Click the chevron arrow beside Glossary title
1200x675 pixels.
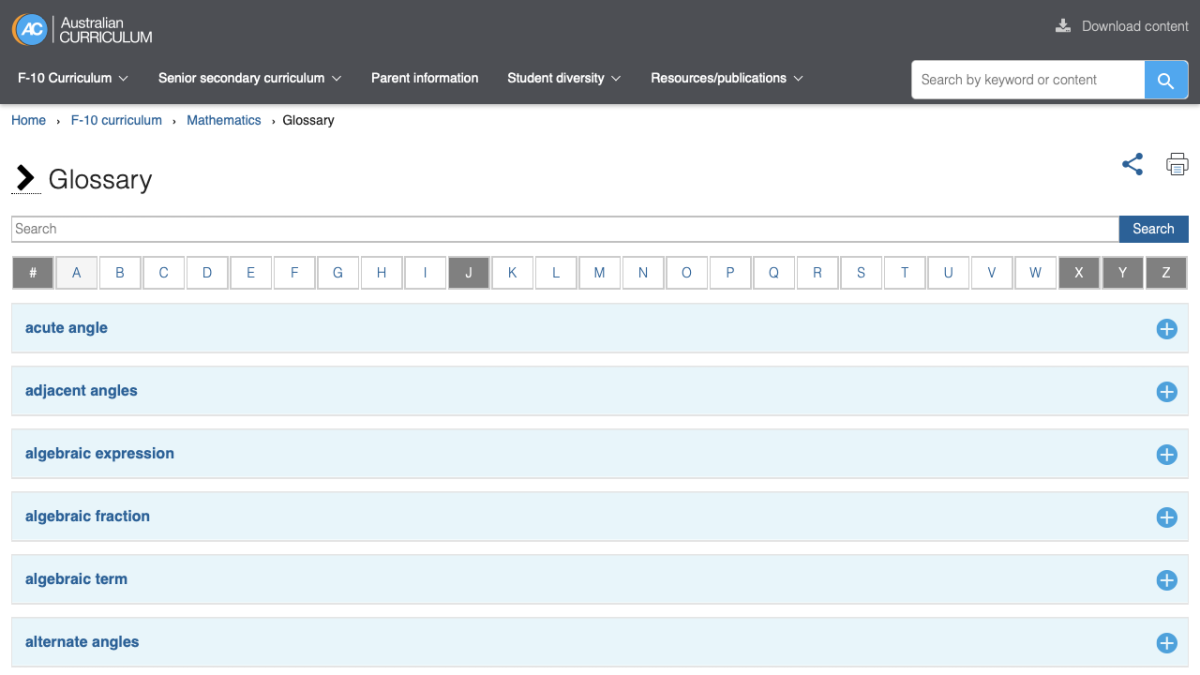(x=25, y=178)
